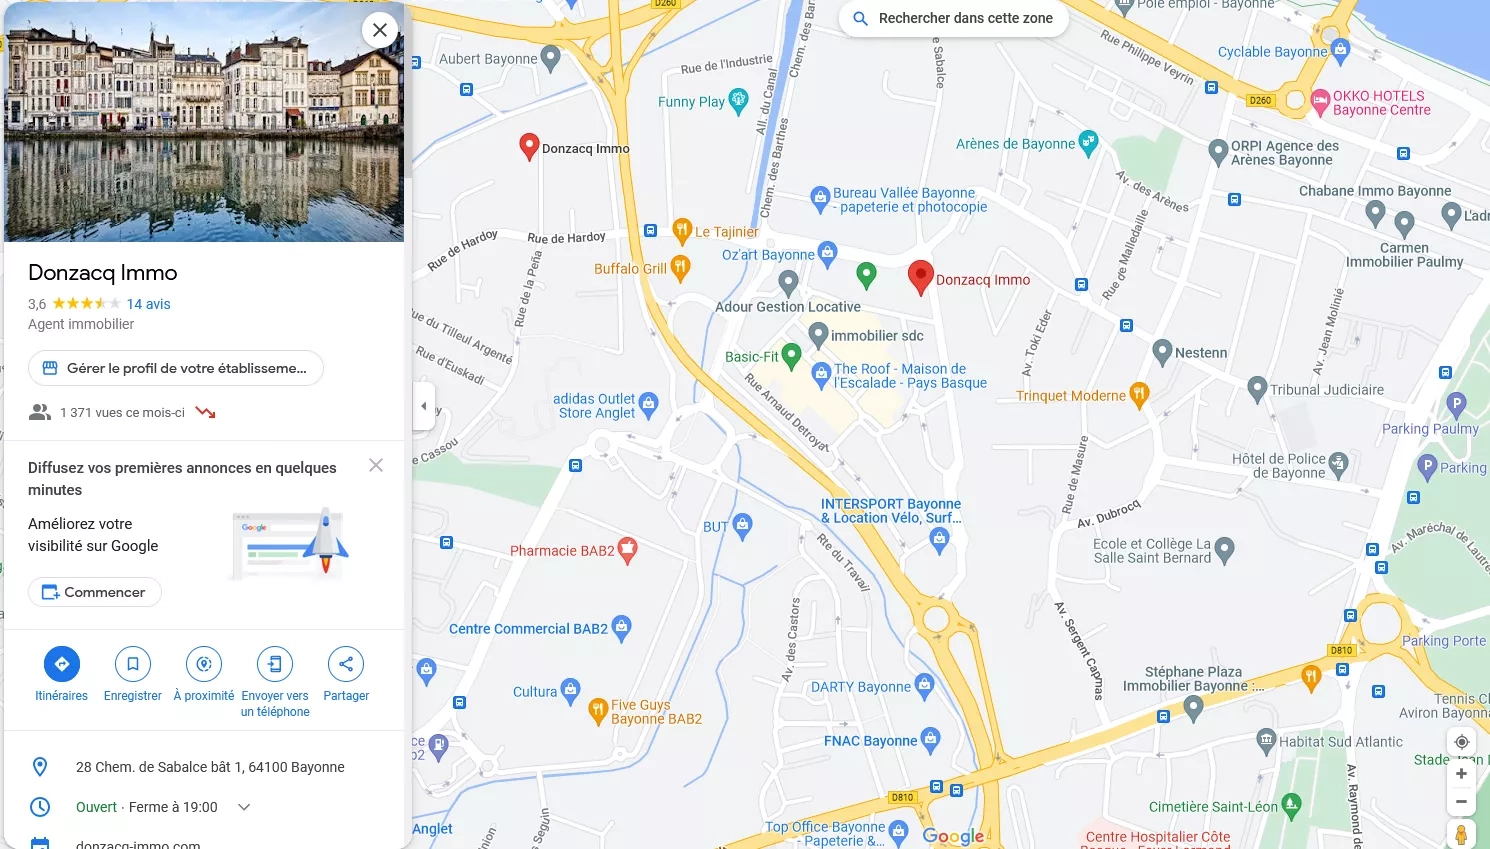Image resolution: width=1490 pixels, height=849 pixels.
Task: Open the Donzacq Immo header photo
Action: (x=204, y=121)
